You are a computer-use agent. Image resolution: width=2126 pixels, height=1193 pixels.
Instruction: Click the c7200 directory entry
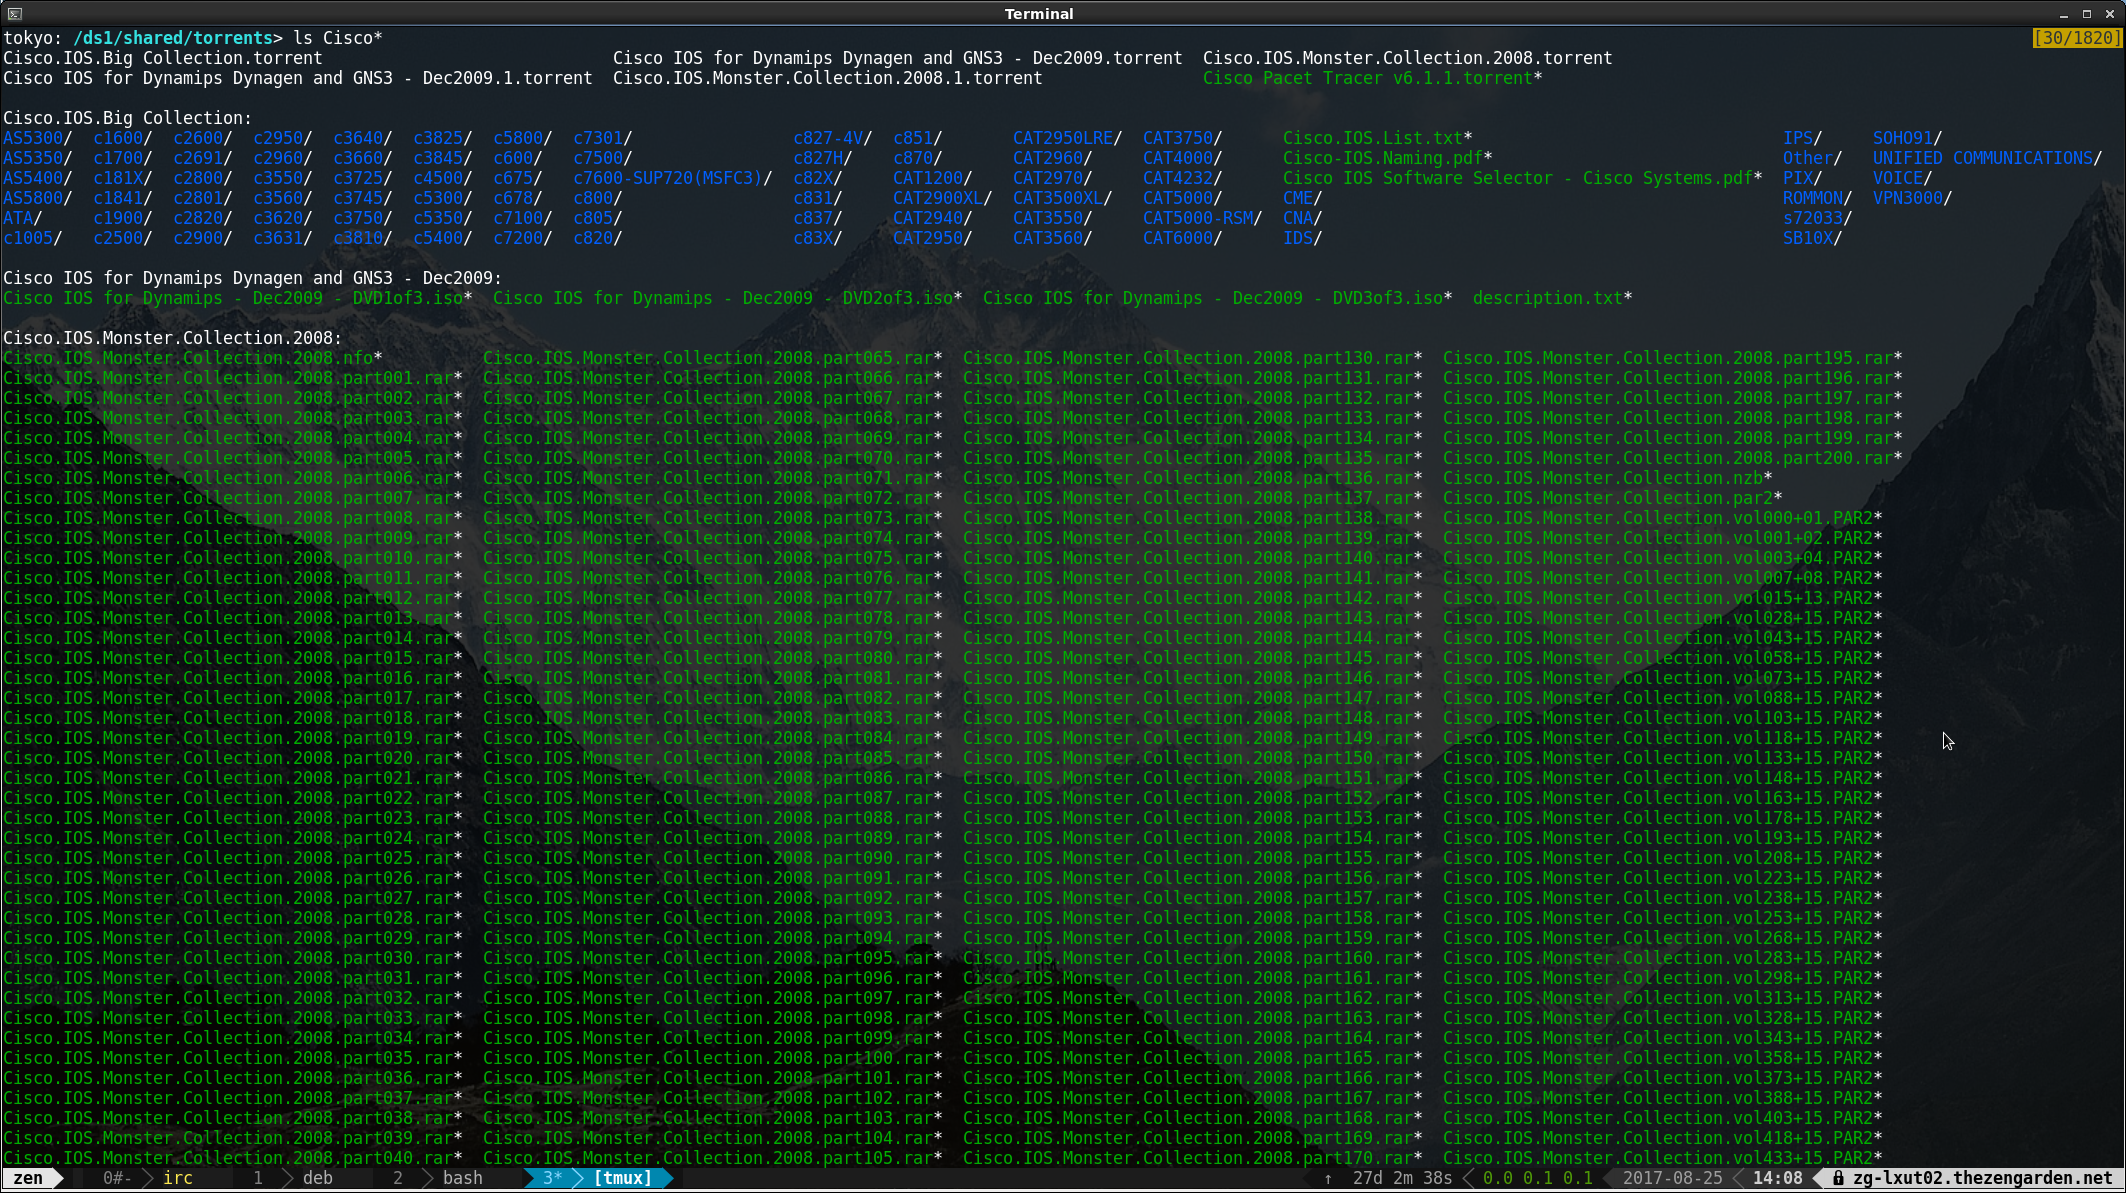(x=518, y=238)
